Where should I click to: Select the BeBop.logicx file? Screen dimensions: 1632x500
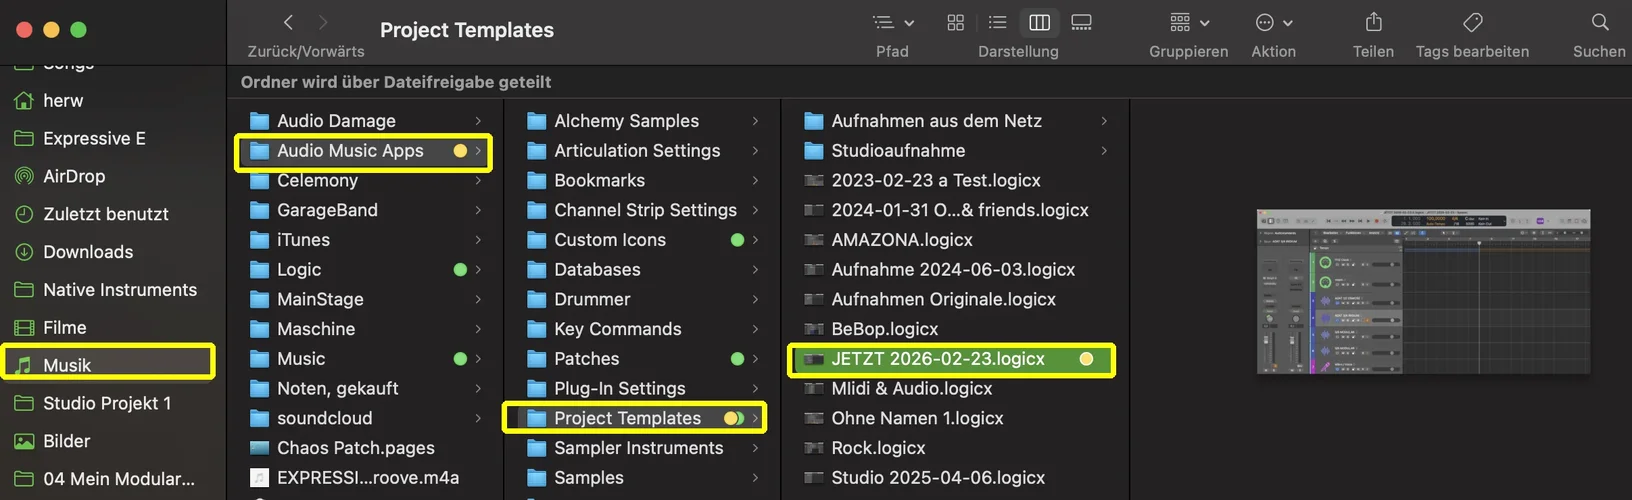(x=884, y=329)
